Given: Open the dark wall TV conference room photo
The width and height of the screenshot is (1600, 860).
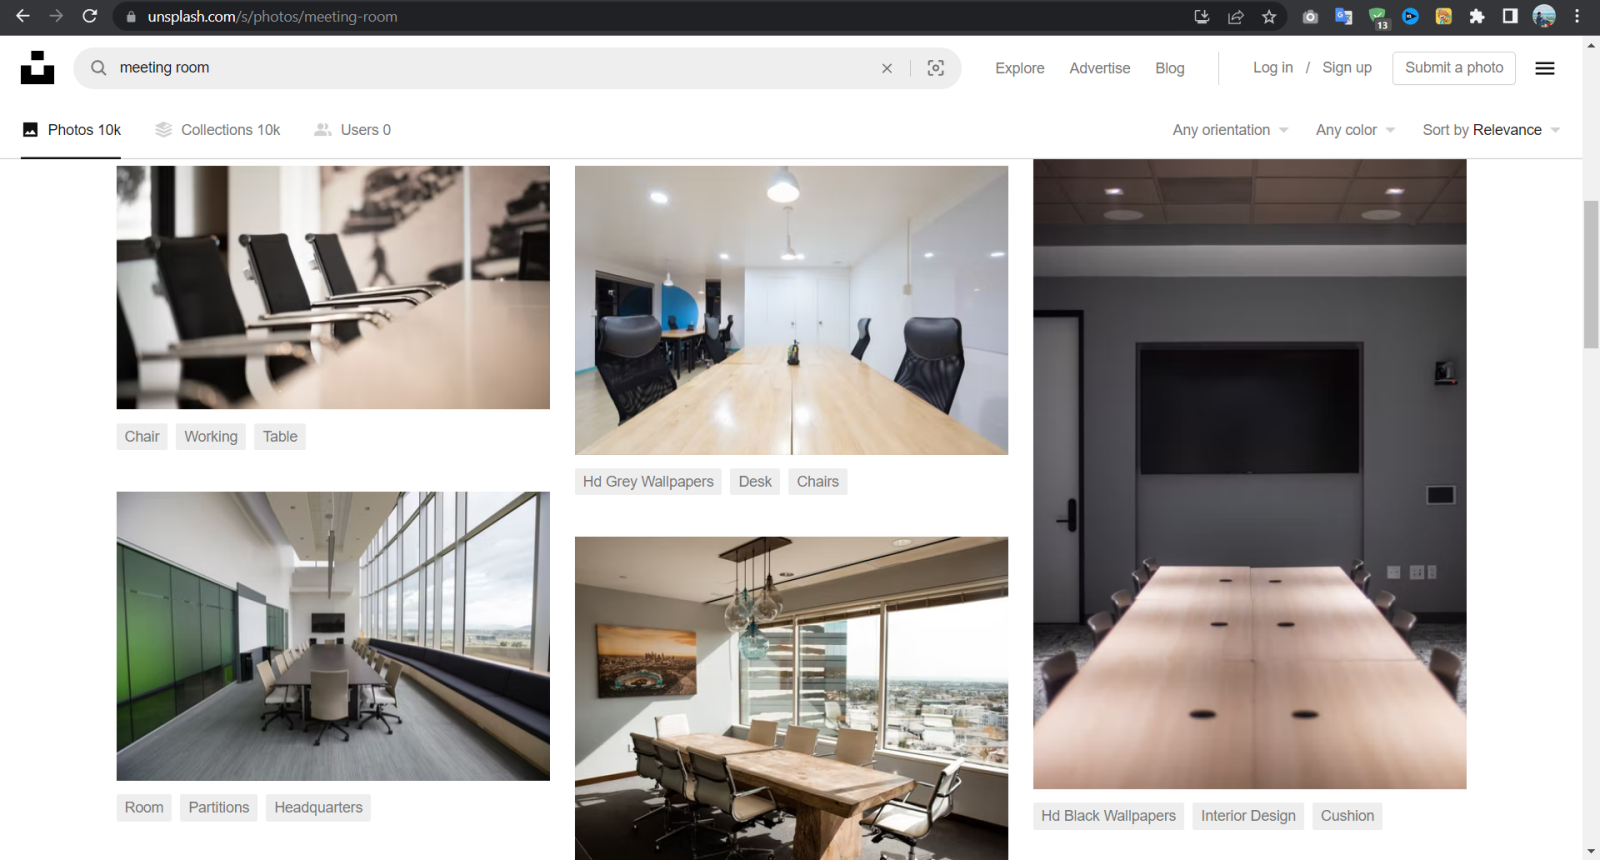Looking at the screenshot, I should 1250,474.
